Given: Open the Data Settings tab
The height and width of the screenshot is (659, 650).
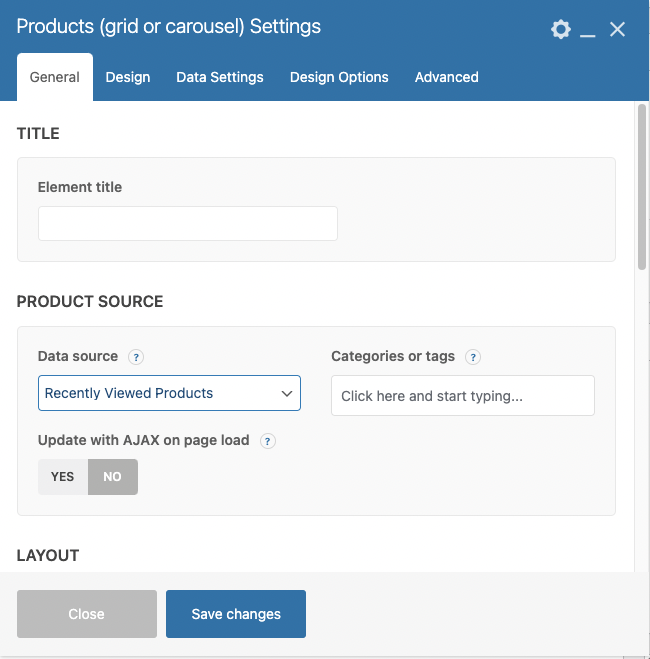Looking at the screenshot, I should pos(220,77).
